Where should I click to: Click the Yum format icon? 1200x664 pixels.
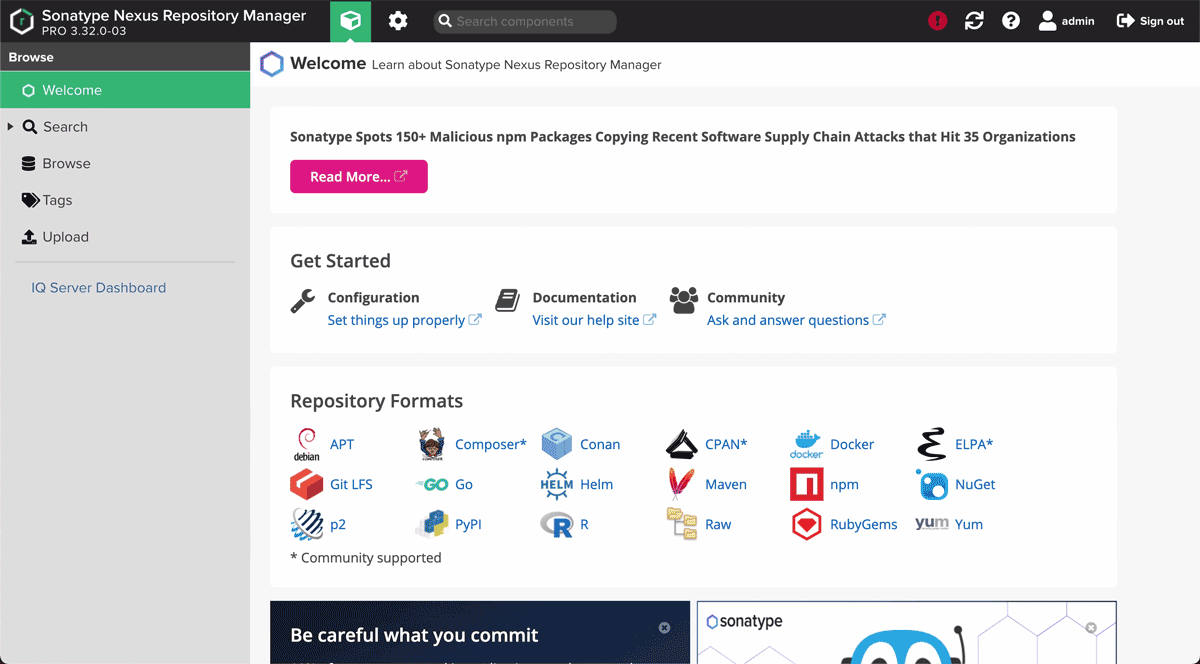click(x=931, y=524)
